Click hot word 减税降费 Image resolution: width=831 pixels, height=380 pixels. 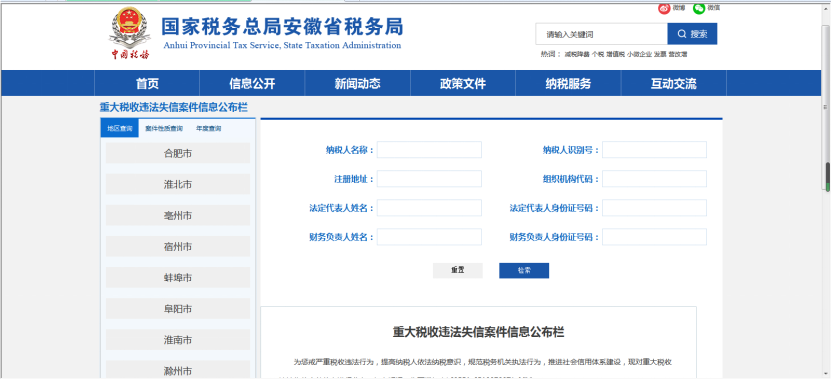coord(577,54)
